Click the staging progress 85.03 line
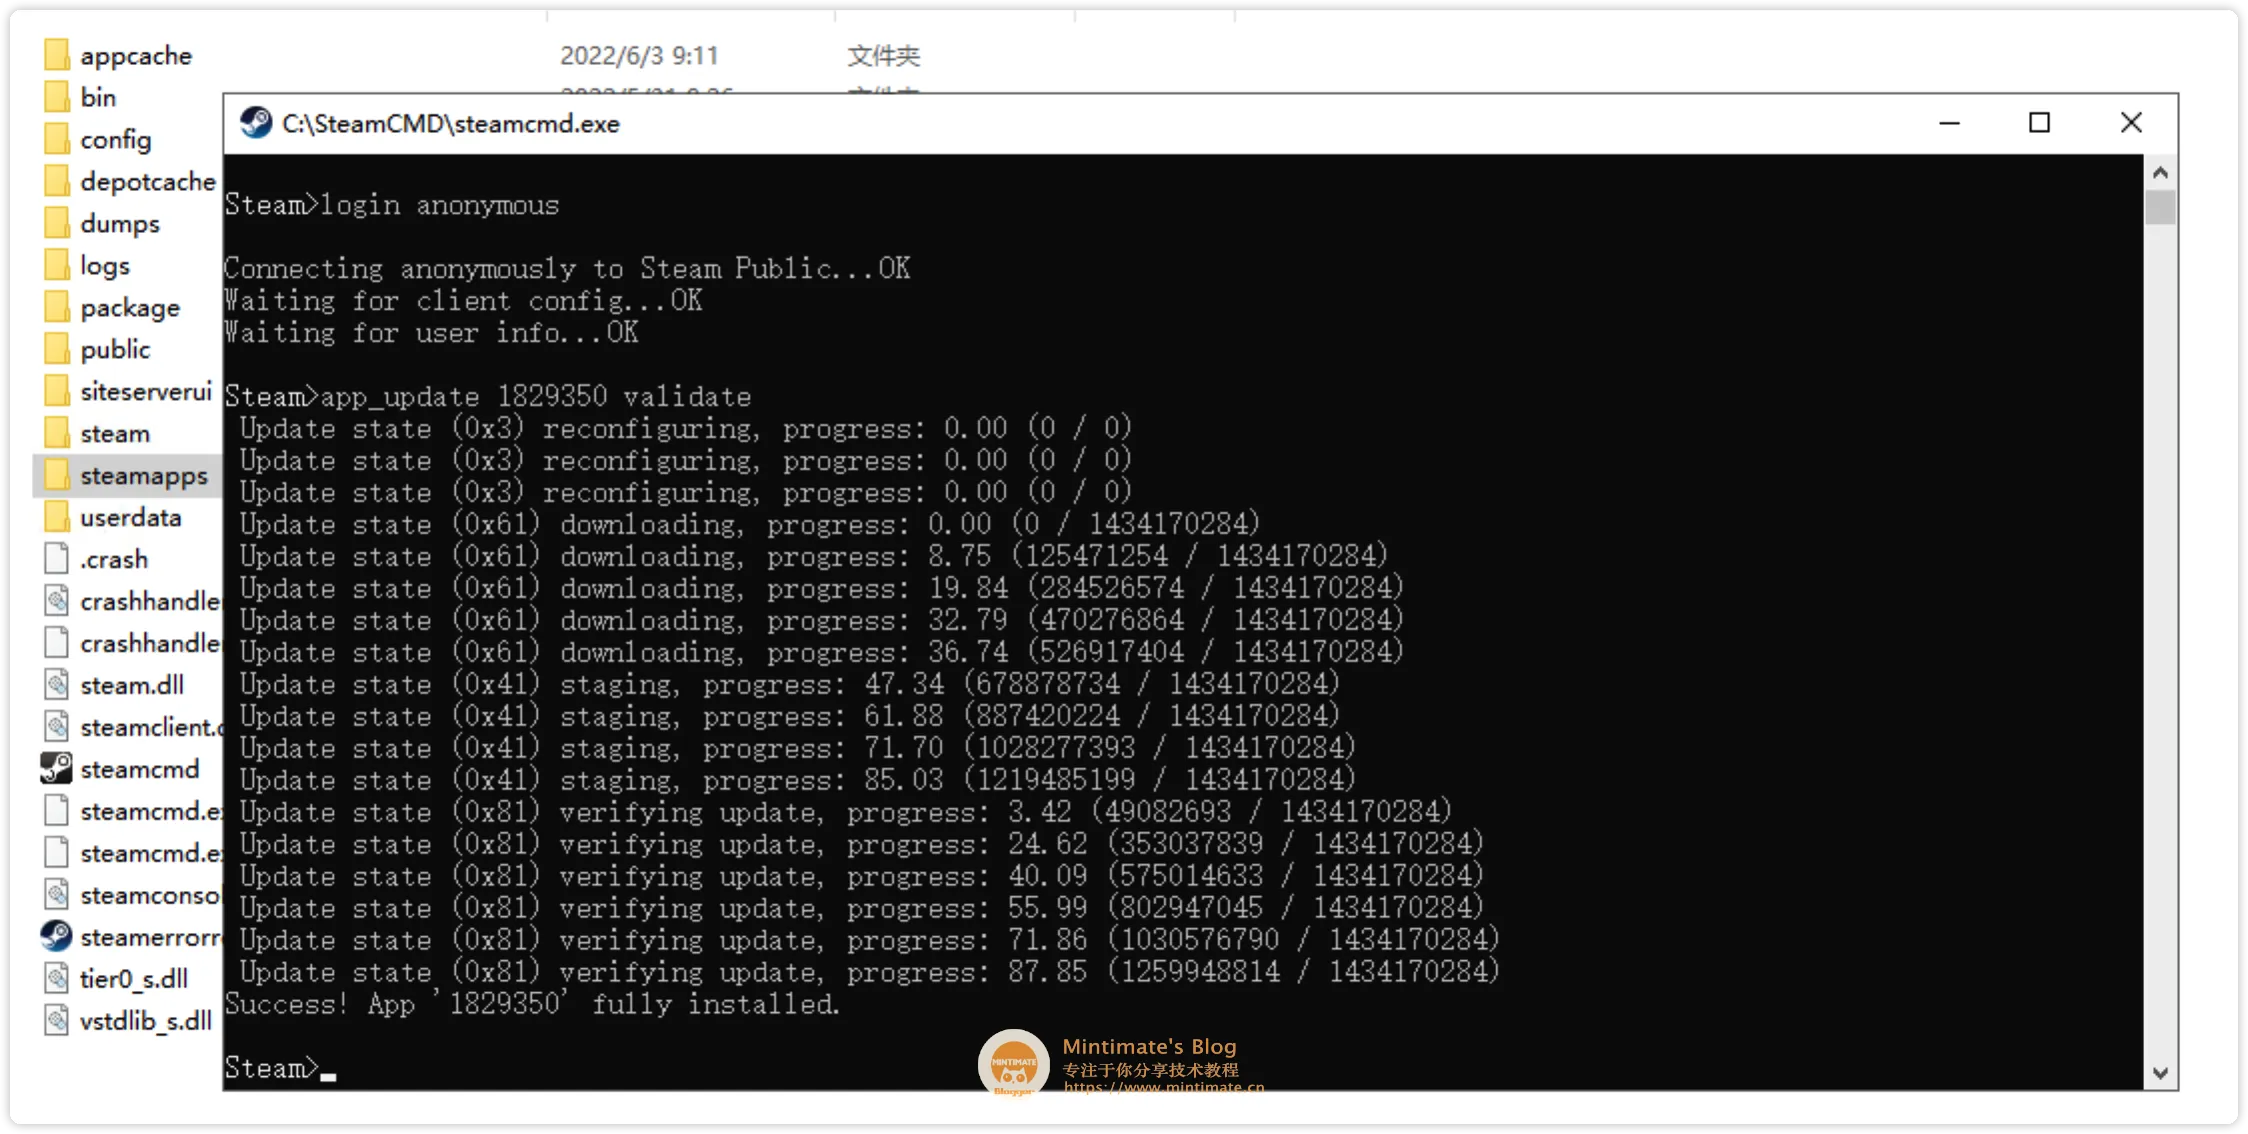Screen dimensions: 2248x1134 click(798, 781)
